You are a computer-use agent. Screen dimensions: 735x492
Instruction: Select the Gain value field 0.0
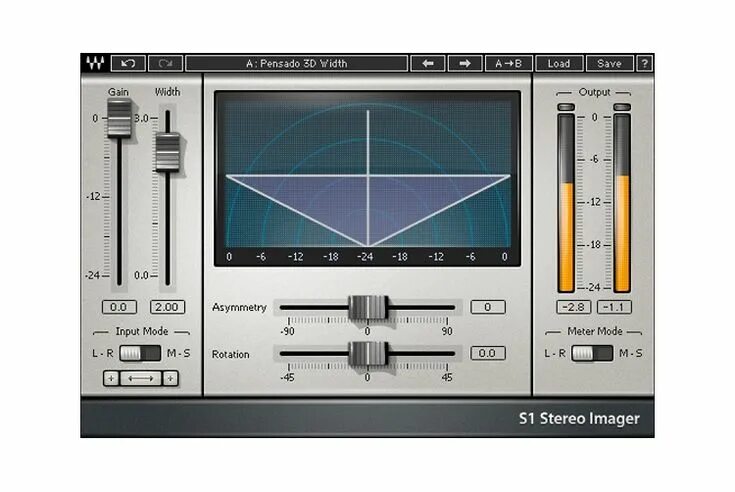119,307
